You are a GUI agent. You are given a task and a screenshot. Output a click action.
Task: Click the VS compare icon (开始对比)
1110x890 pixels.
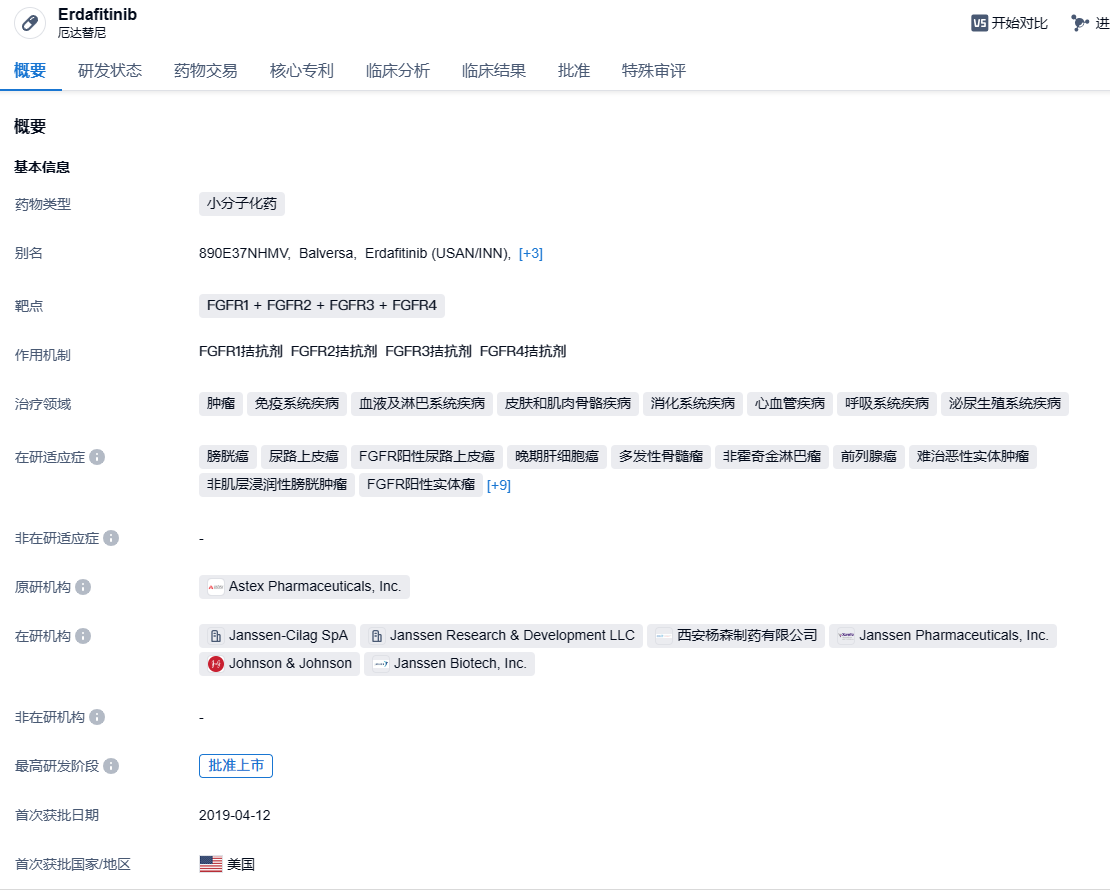[979, 23]
